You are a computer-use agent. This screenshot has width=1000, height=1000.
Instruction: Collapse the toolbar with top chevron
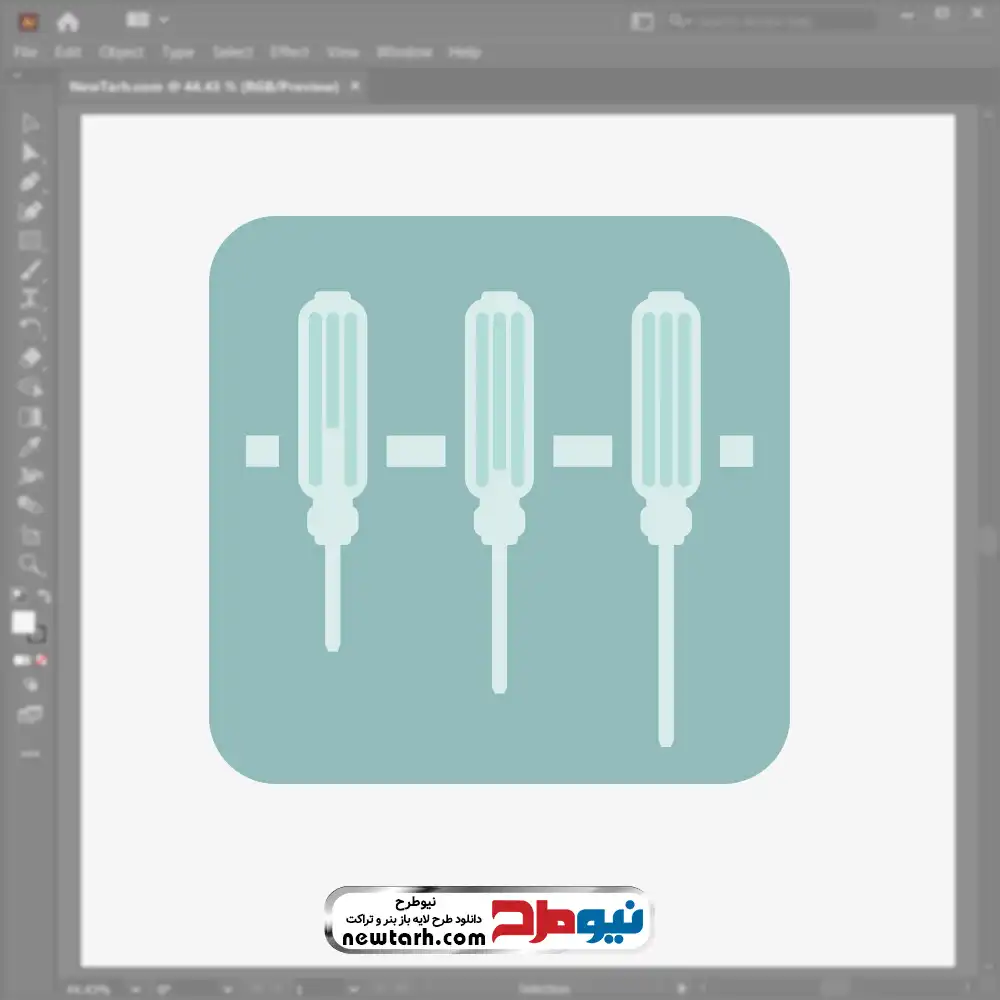coord(17,77)
